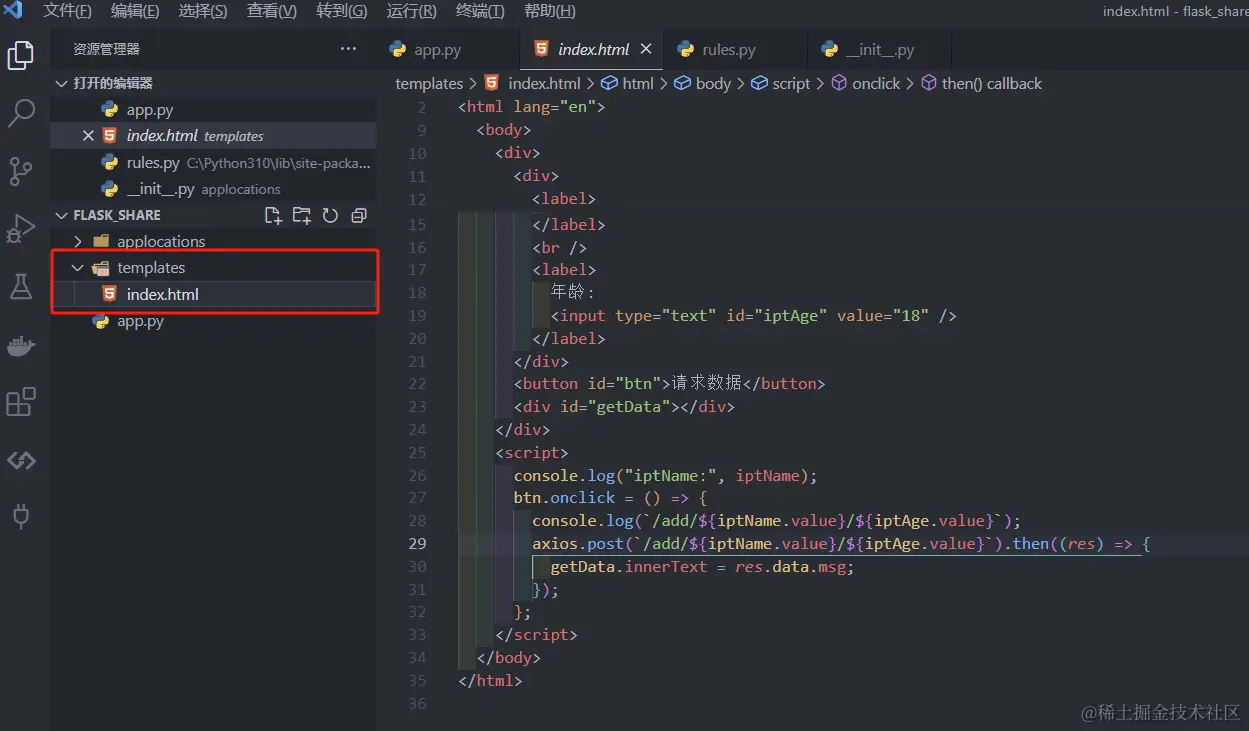Open the Source Control view
Screen dimensions: 1249x731
tap(21, 171)
